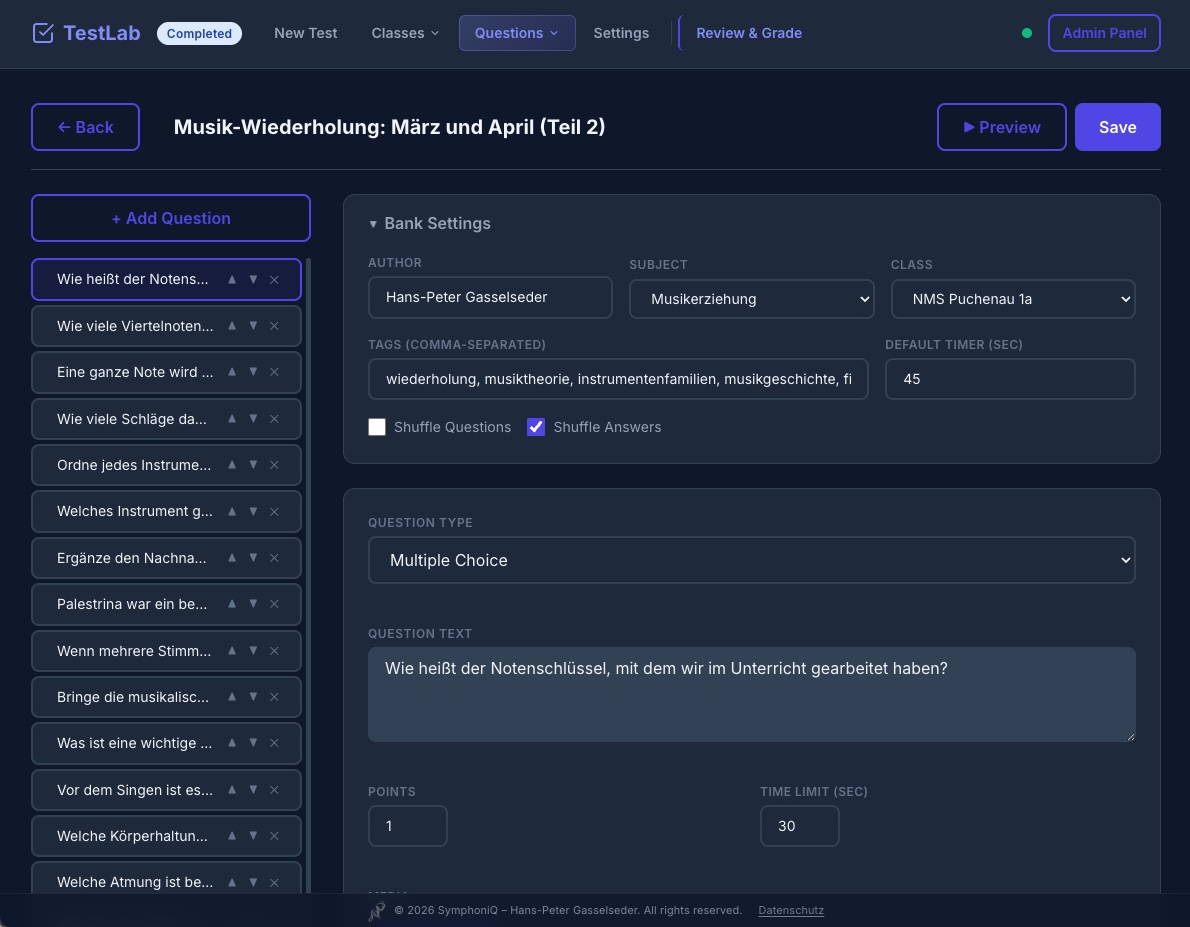Screen dimensions: 1190x927
Task: Remove 'Wie viele Schläge da...' question
Action: tap(275, 419)
